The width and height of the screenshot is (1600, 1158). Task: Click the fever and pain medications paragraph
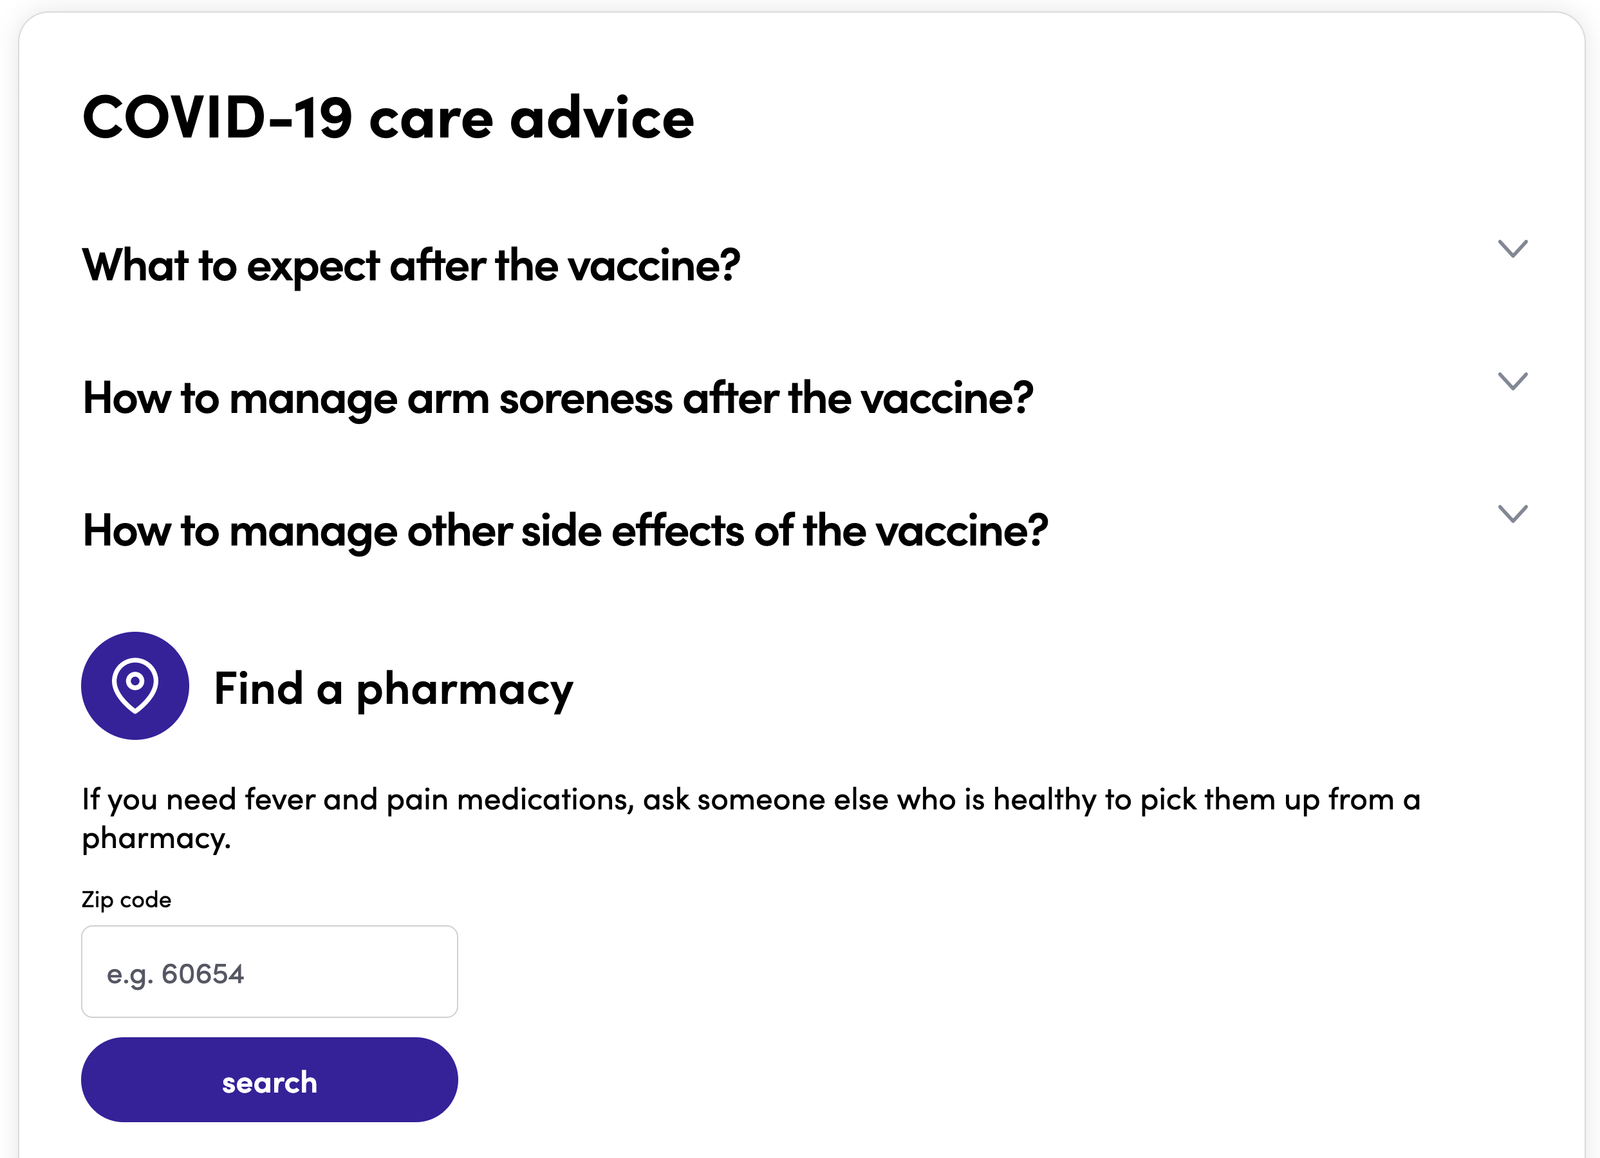tap(751, 818)
